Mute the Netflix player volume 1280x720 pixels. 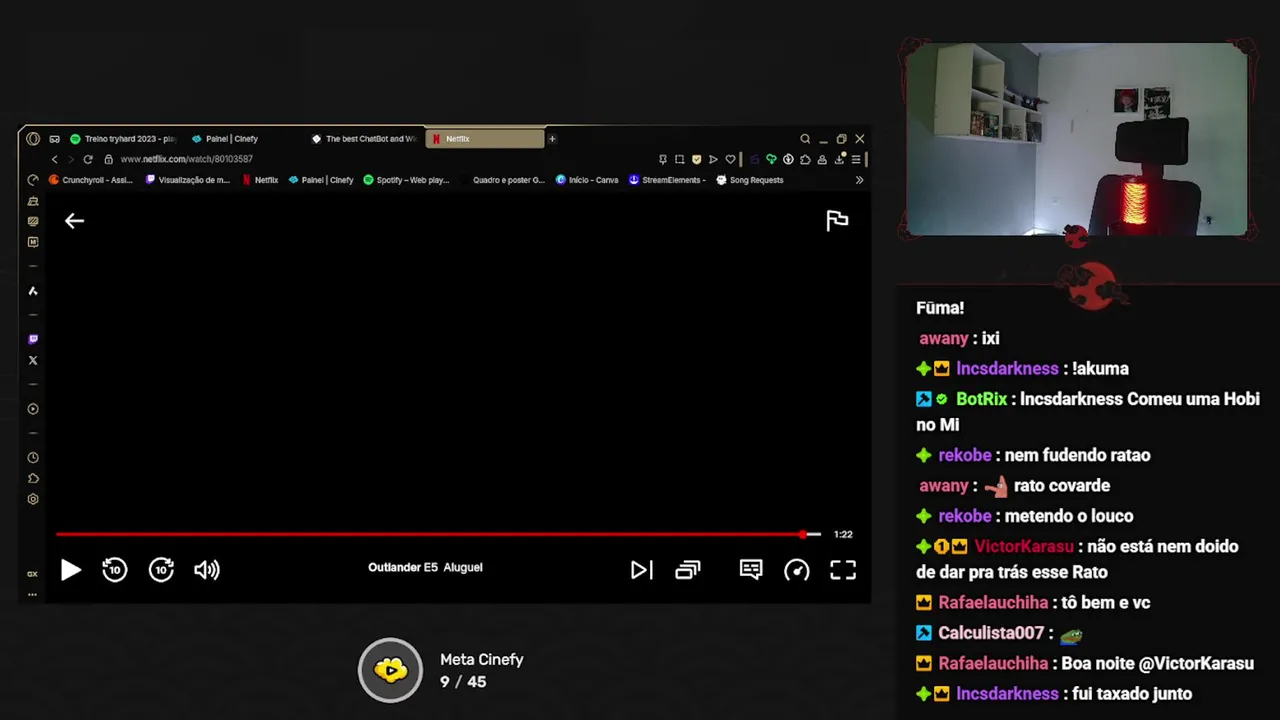coord(207,570)
